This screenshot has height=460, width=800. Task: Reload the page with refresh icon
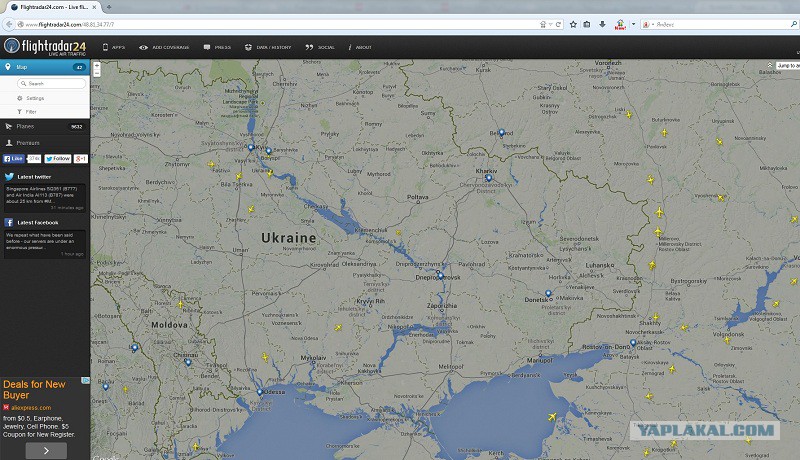(558, 24)
